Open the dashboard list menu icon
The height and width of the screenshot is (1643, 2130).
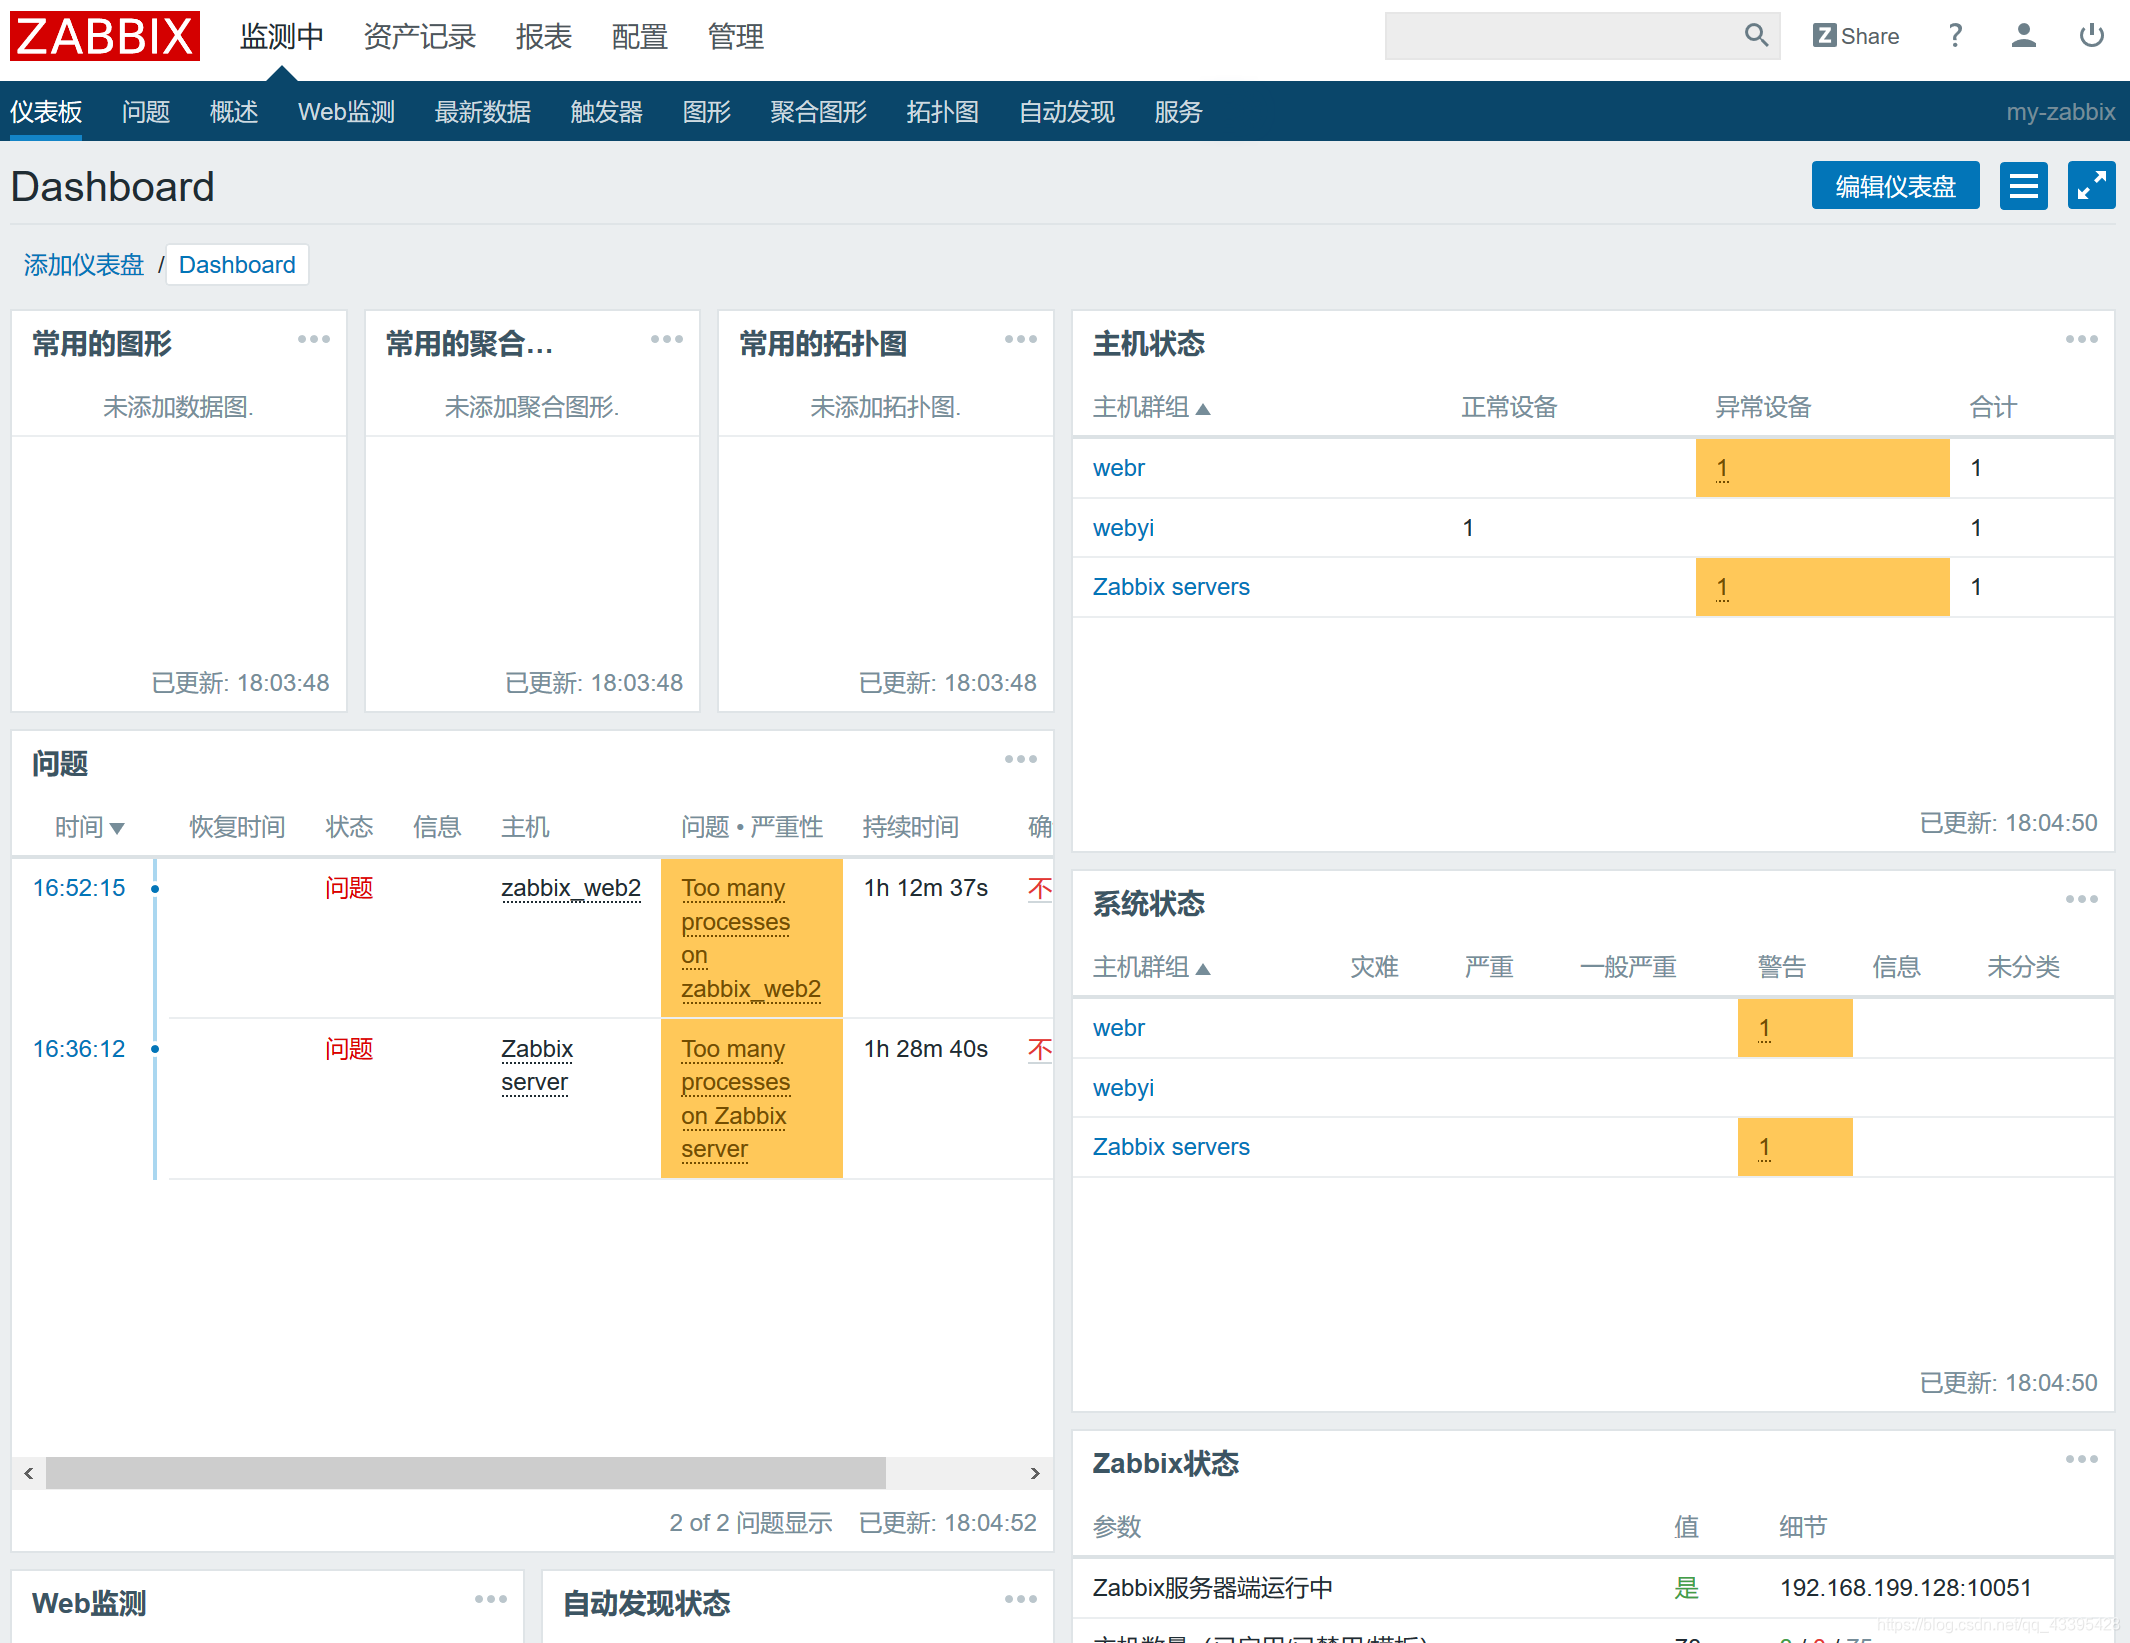(x=2024, y=186)
